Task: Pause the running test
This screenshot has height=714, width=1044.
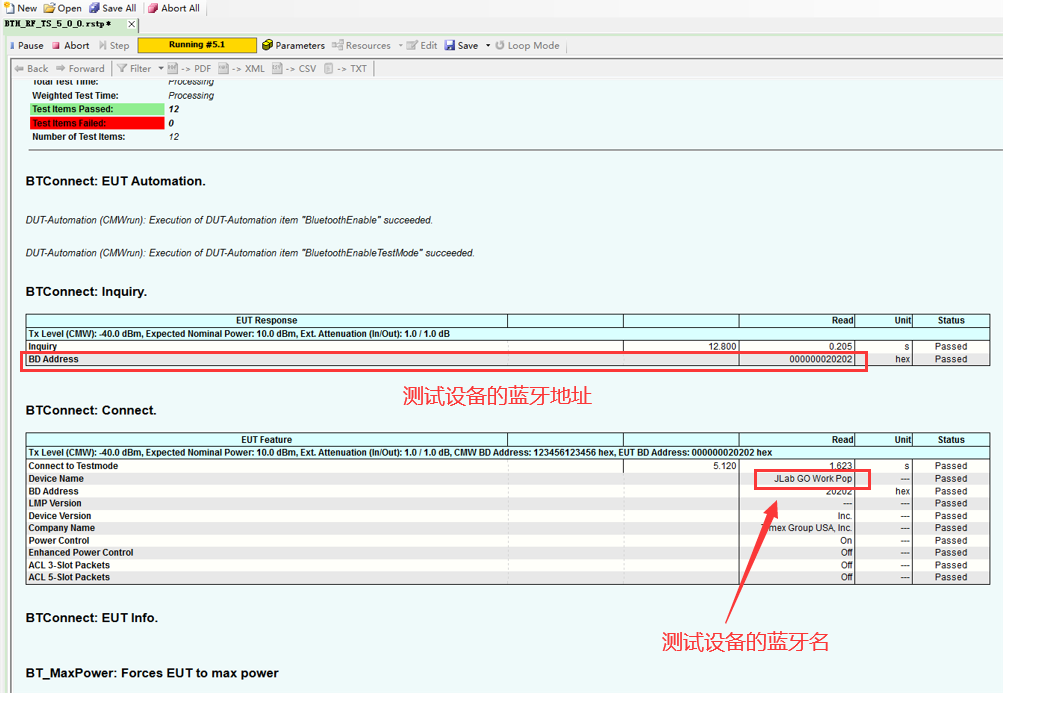Action: [27, 45]
